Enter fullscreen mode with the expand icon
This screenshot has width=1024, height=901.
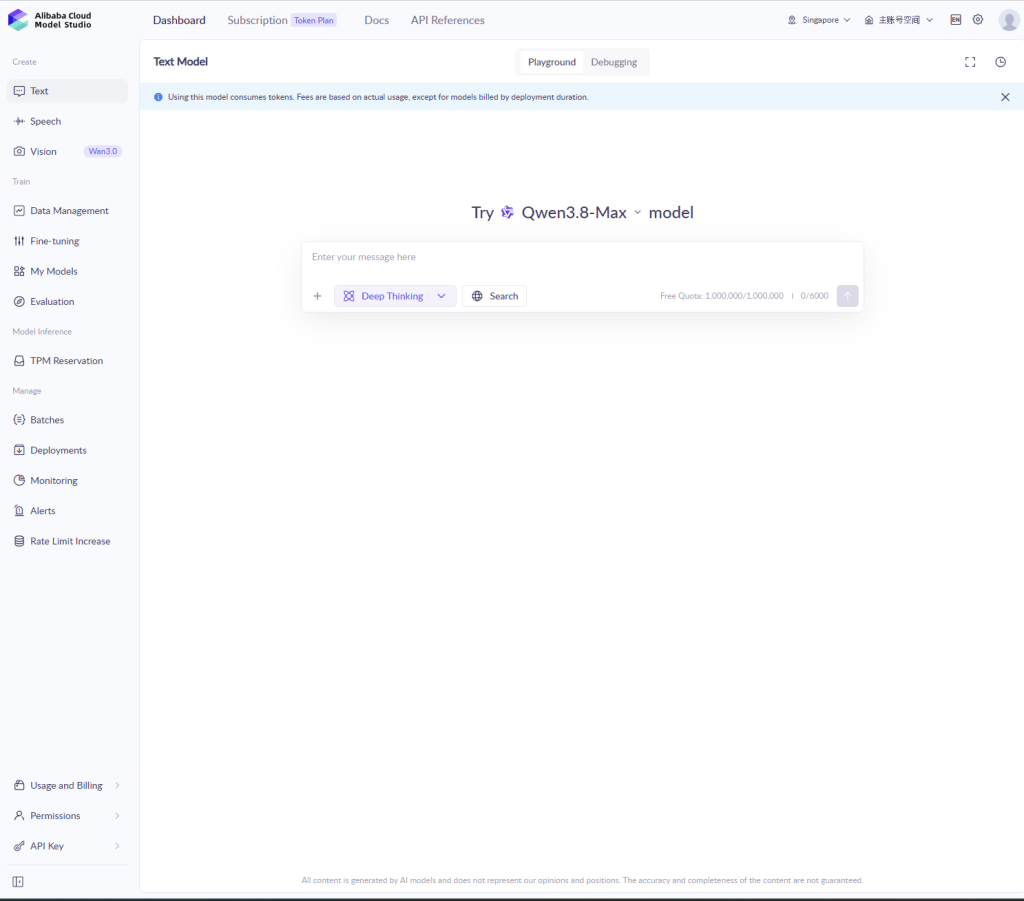tap(970, 62)
